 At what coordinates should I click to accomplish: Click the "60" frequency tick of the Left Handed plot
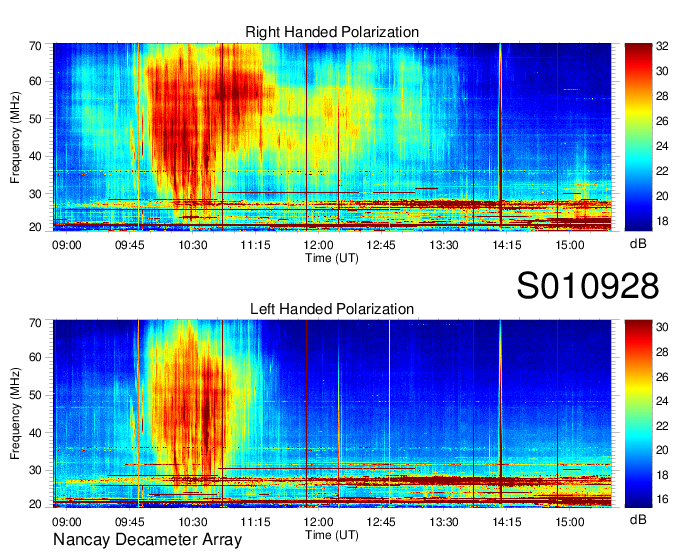[x=36, y=358]
